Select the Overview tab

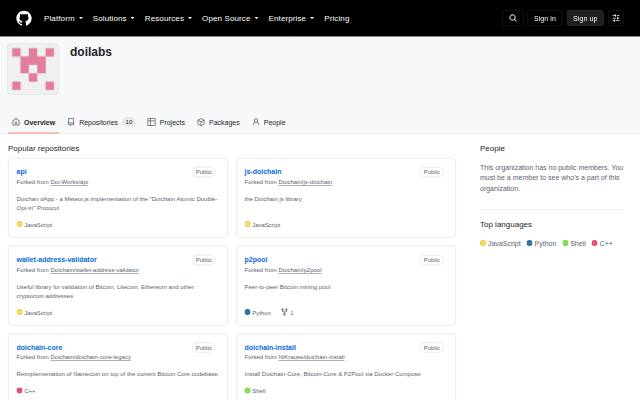point(33,122)
